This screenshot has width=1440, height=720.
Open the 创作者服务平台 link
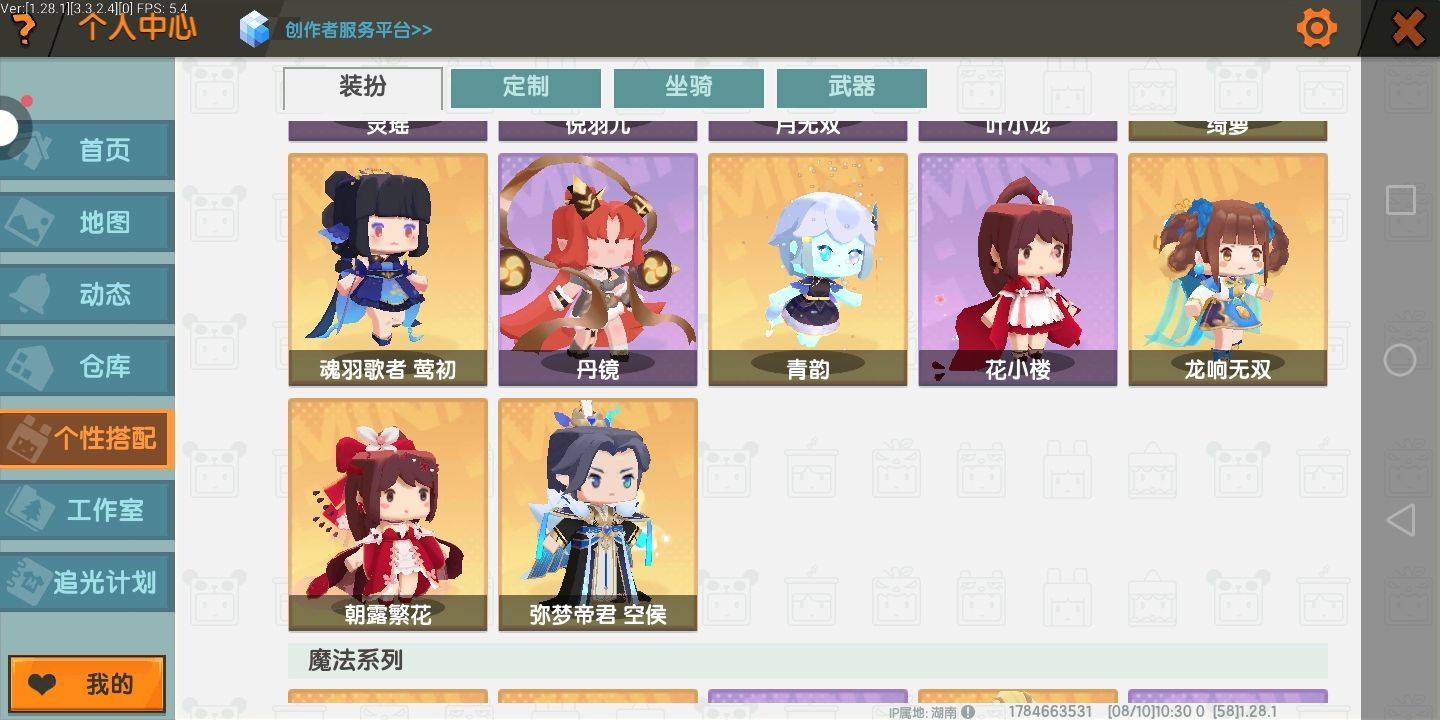358,29
